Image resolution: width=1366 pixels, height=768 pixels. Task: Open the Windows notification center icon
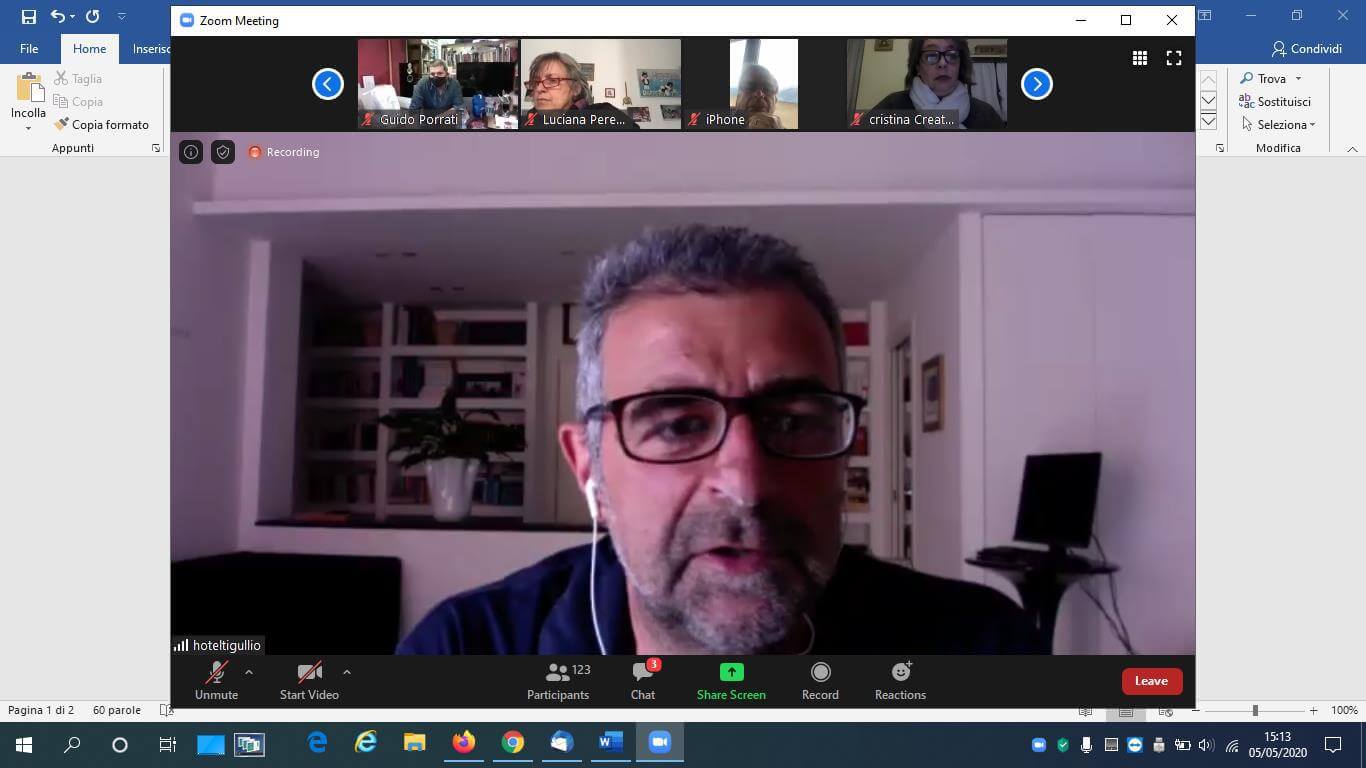point(1333,744)
